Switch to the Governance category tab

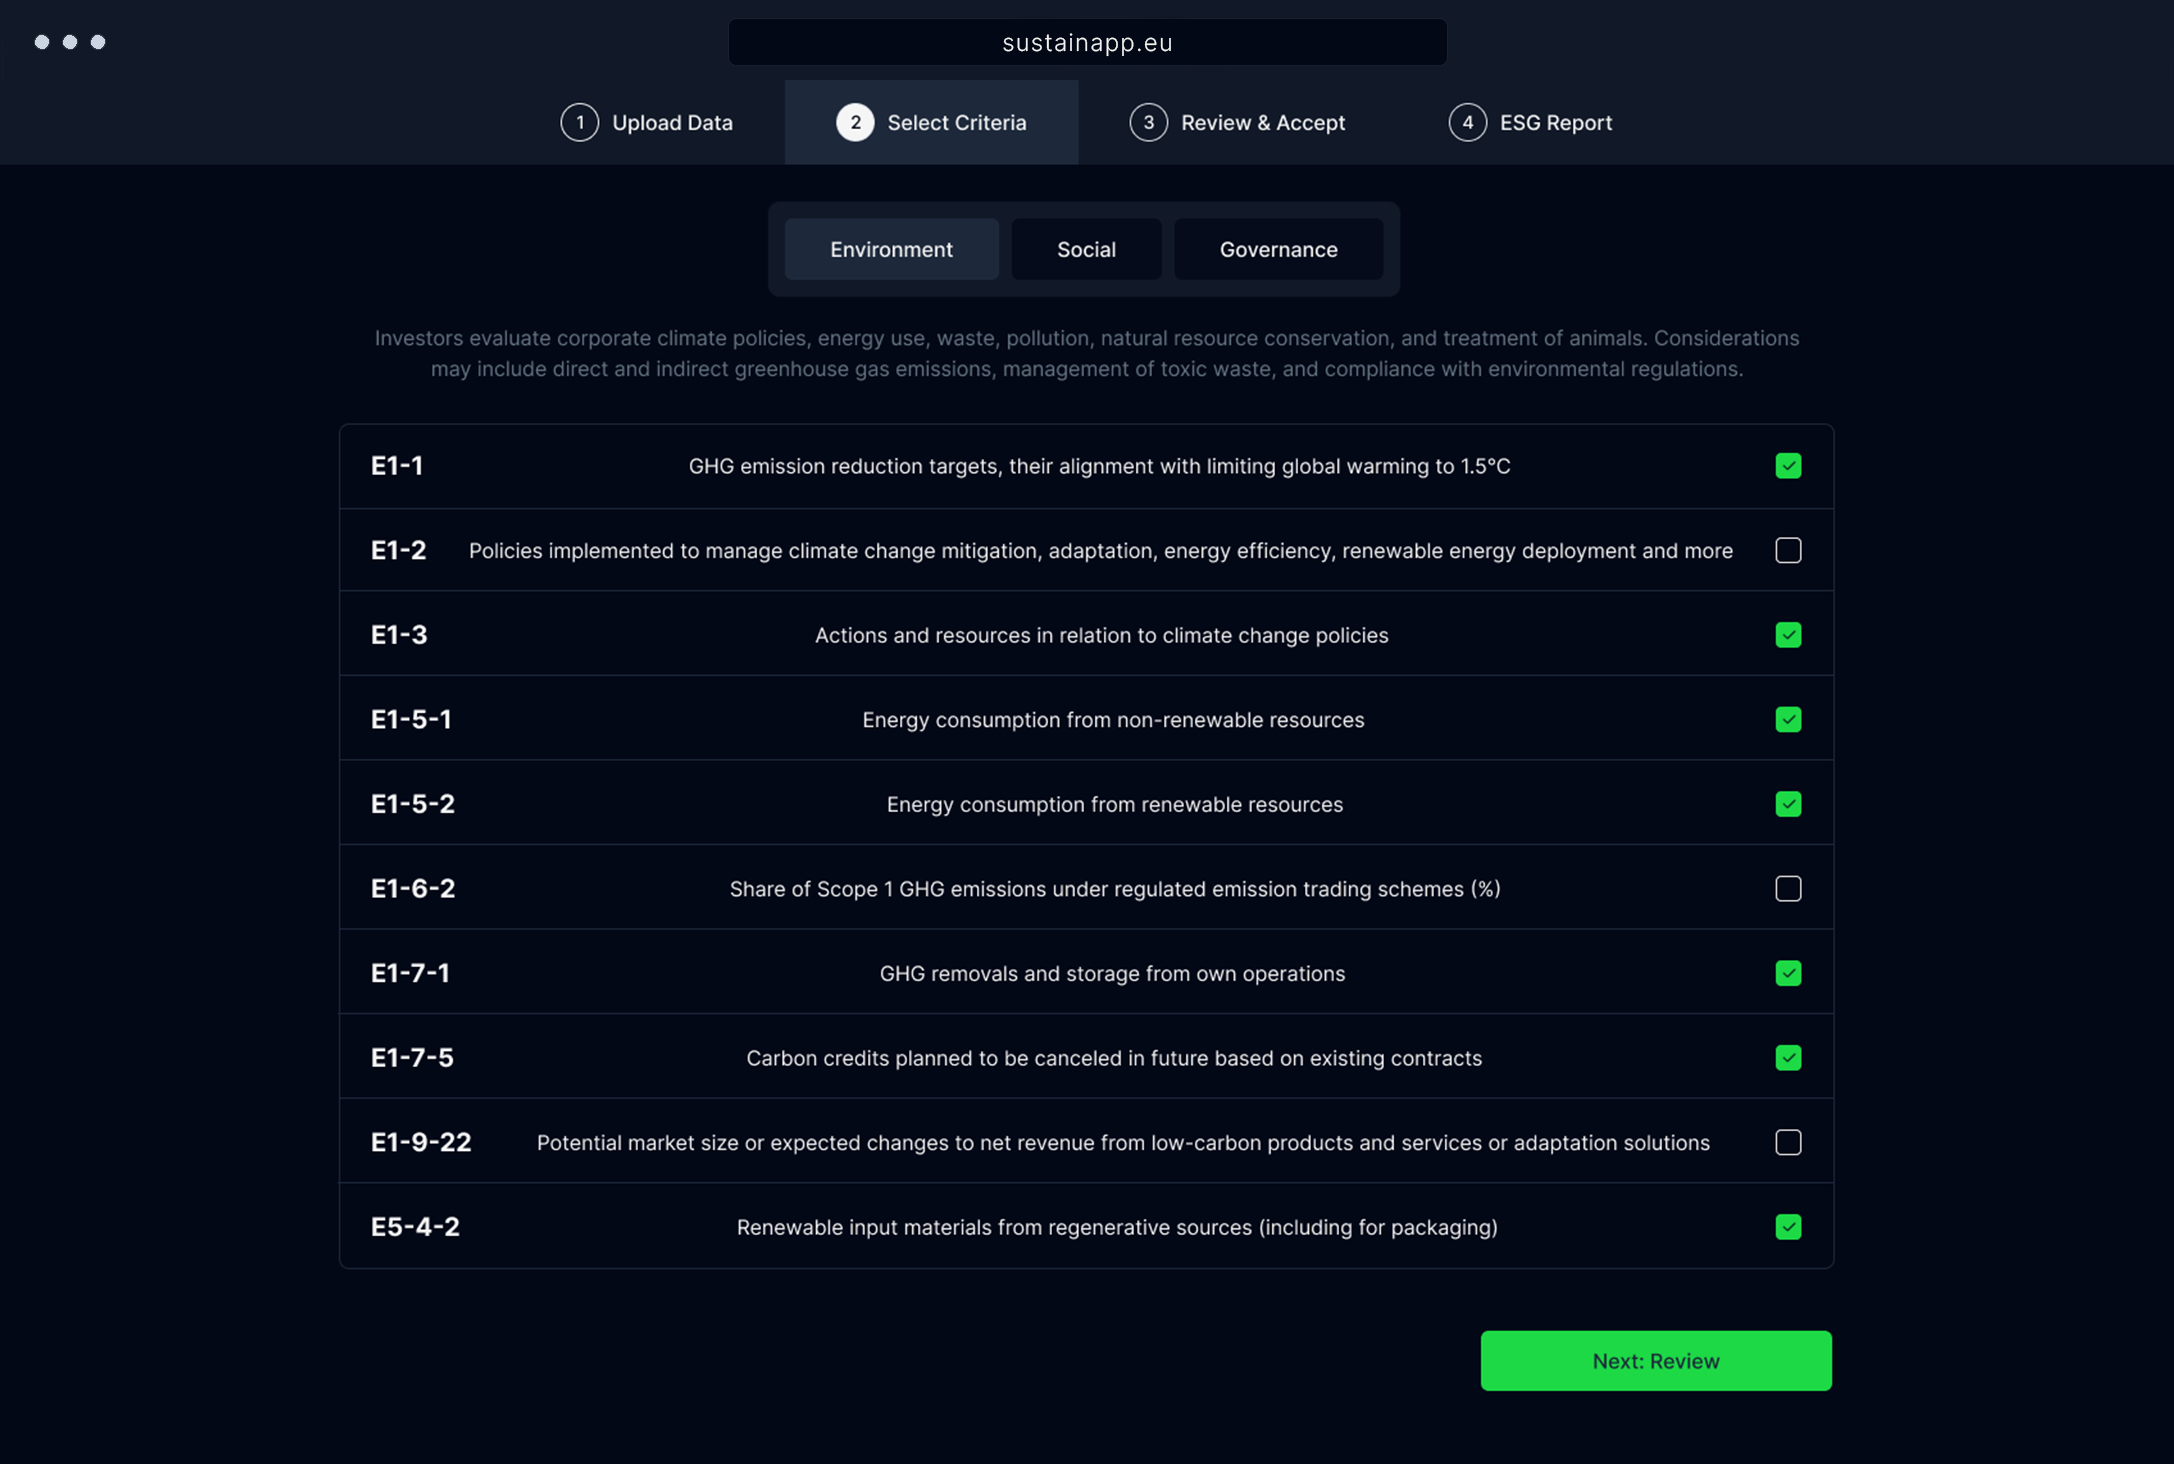pyautogui.click(x=1278, y=249)
